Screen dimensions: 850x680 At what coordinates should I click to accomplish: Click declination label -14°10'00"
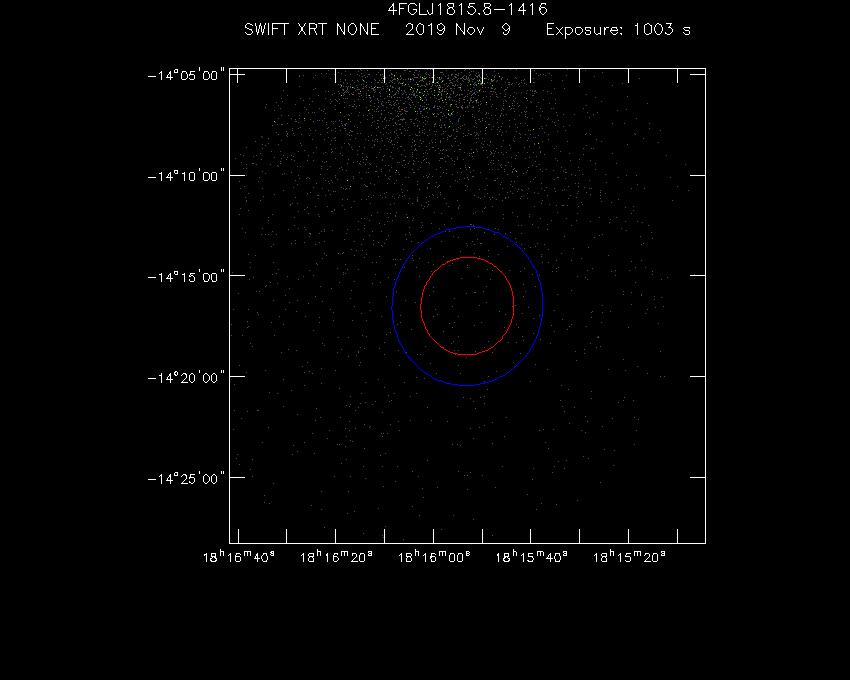[186, 176]
